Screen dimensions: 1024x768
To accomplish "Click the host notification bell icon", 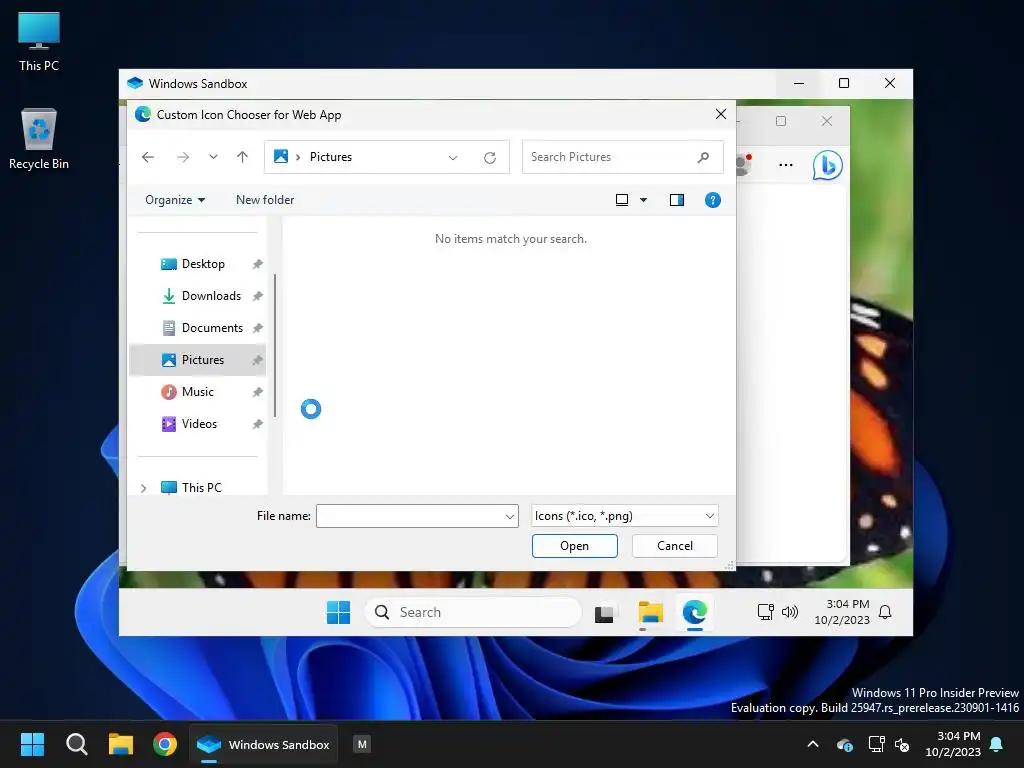I will click(x=997, y=744).
